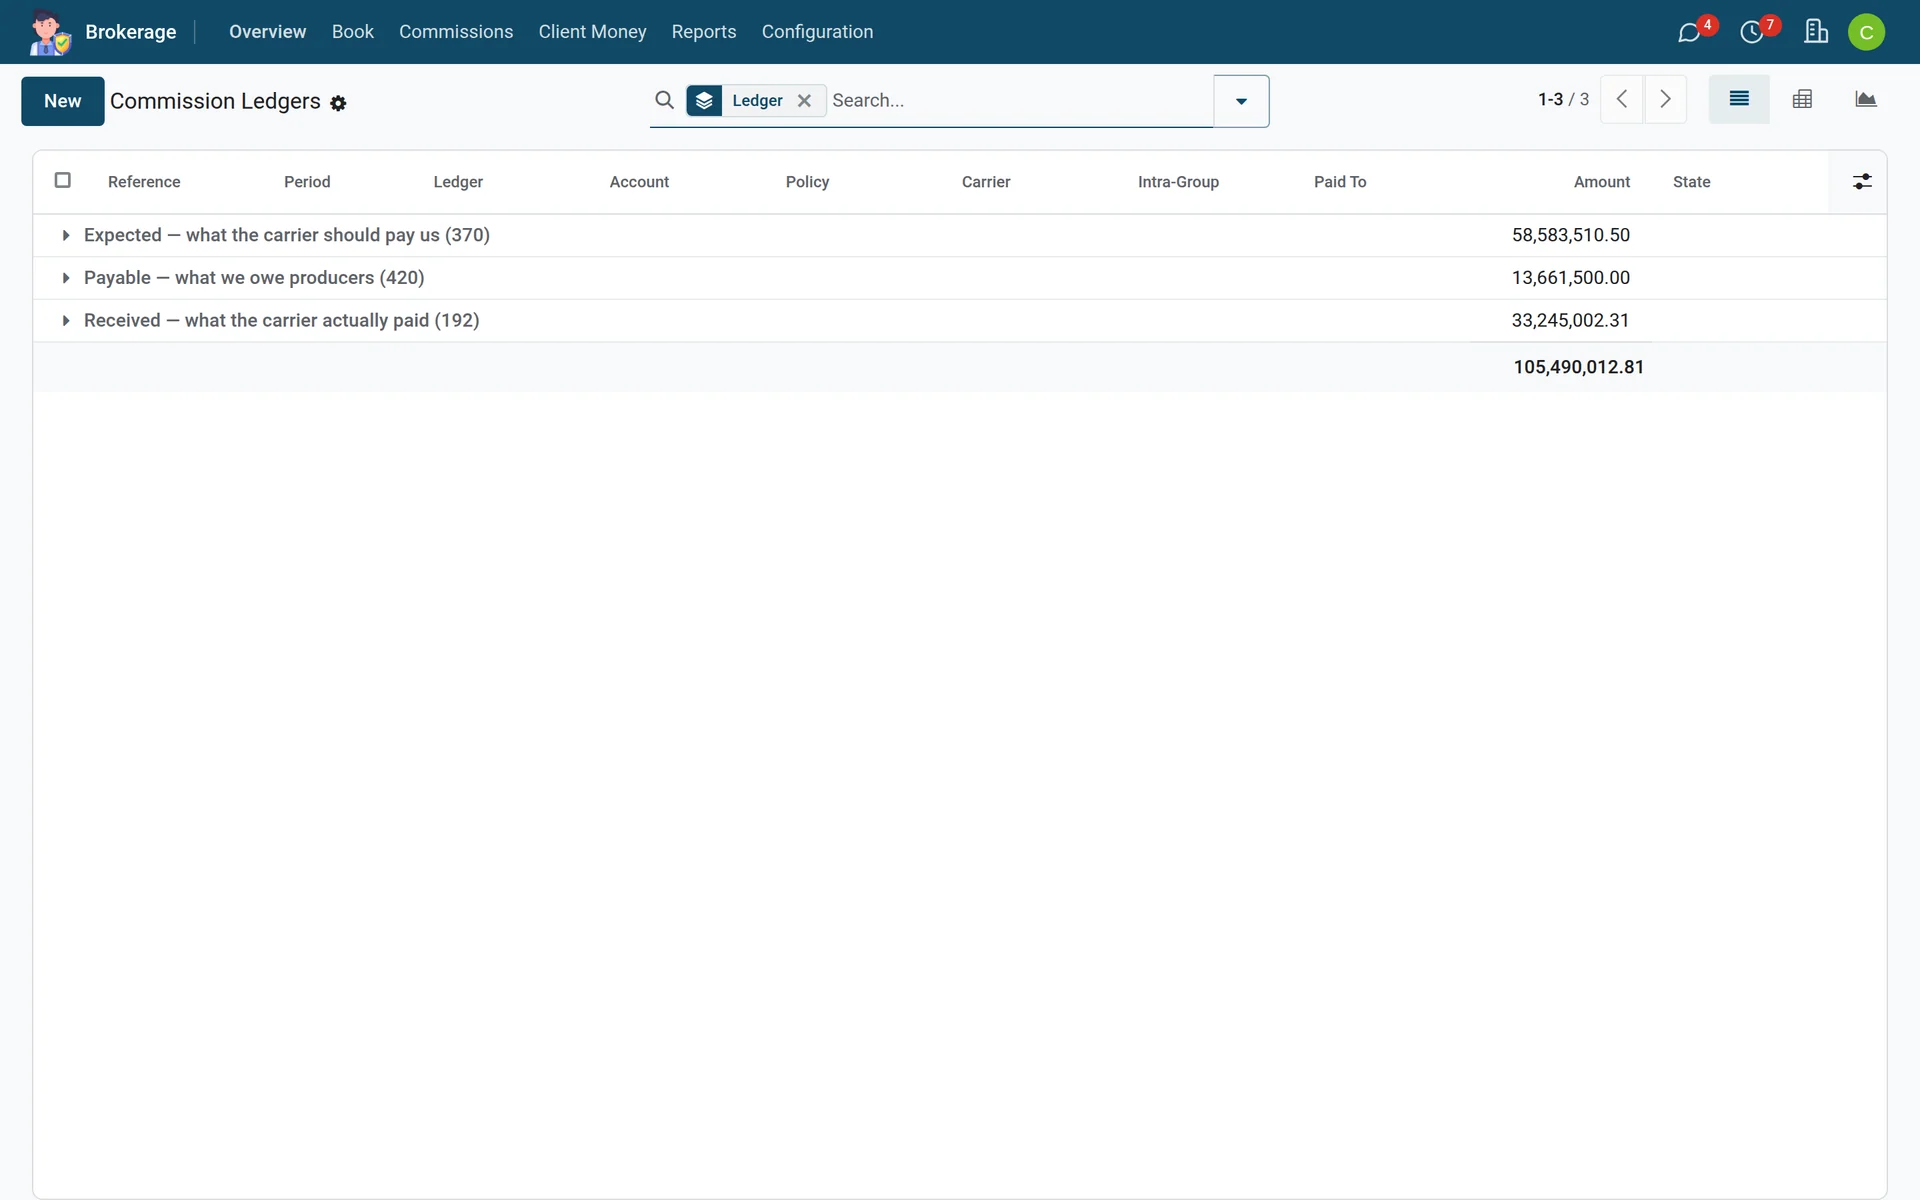
Task: Open the search options dropdown arrow
Action: pyautogui.click(x=1241, y=101)
